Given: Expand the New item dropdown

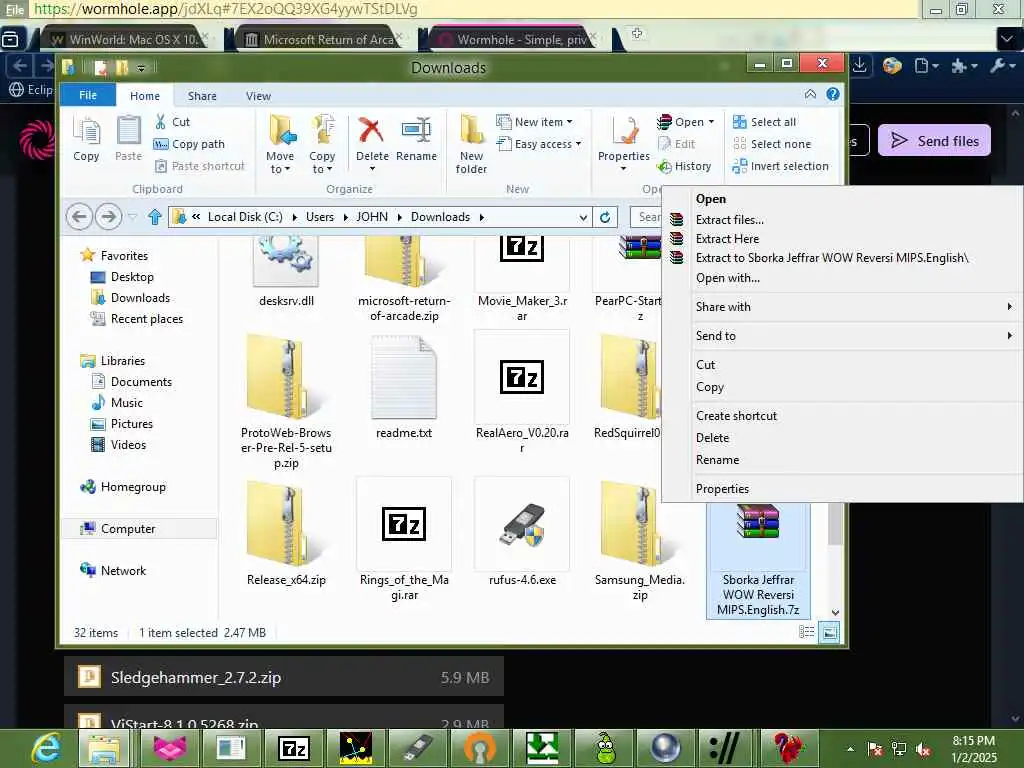Looking at the screenshot, I should (x=534, y=122).
